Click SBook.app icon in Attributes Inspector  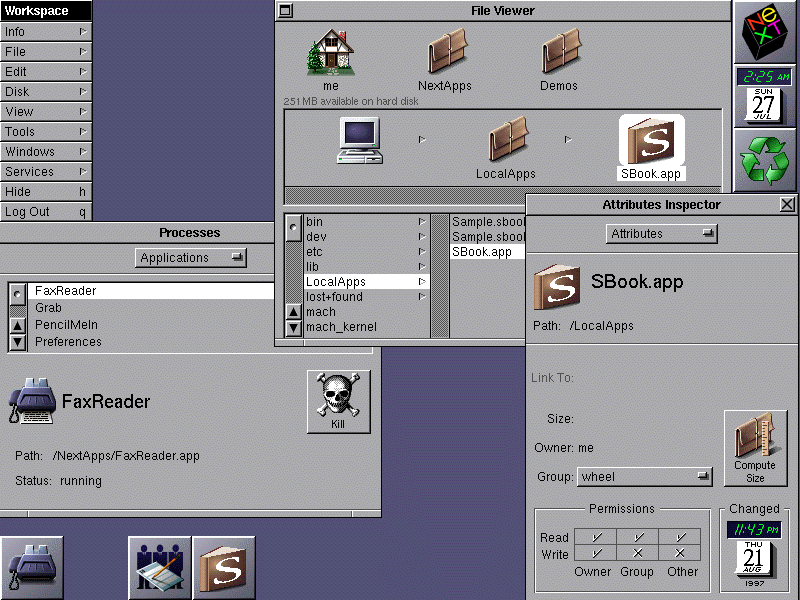click(x=557, y=287)
